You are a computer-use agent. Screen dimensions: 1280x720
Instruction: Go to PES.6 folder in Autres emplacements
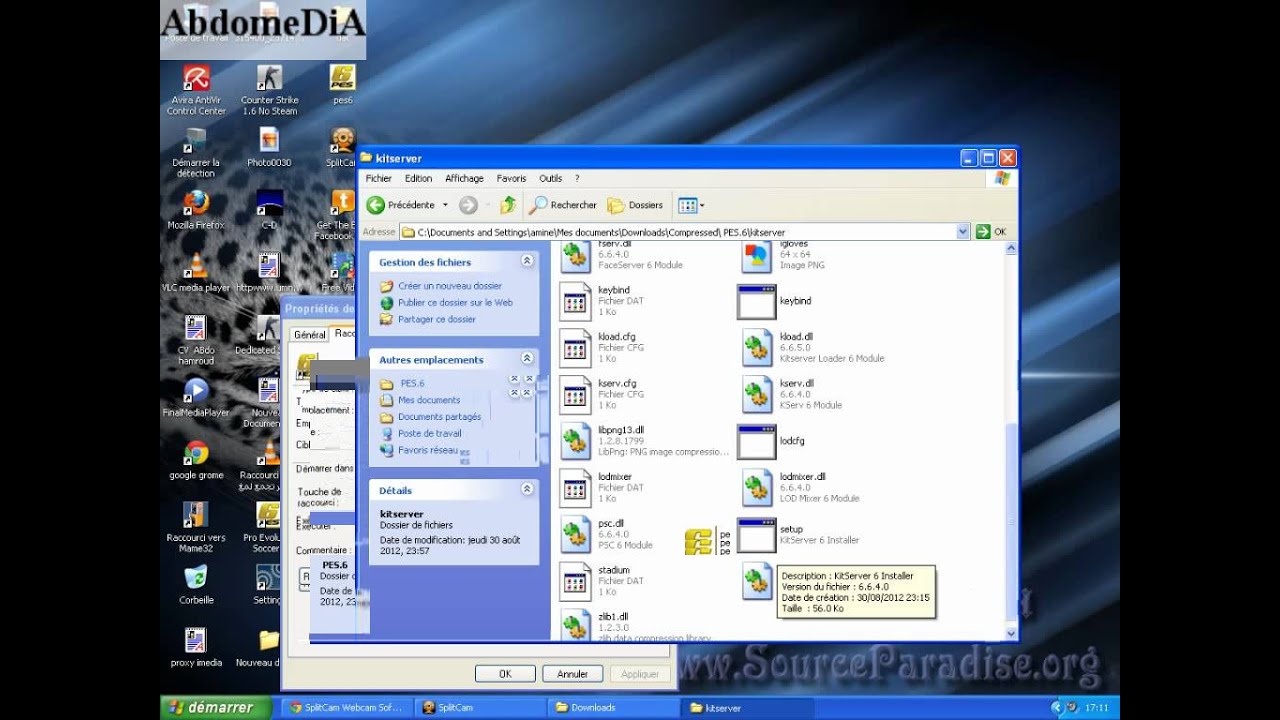pos(413,383)
